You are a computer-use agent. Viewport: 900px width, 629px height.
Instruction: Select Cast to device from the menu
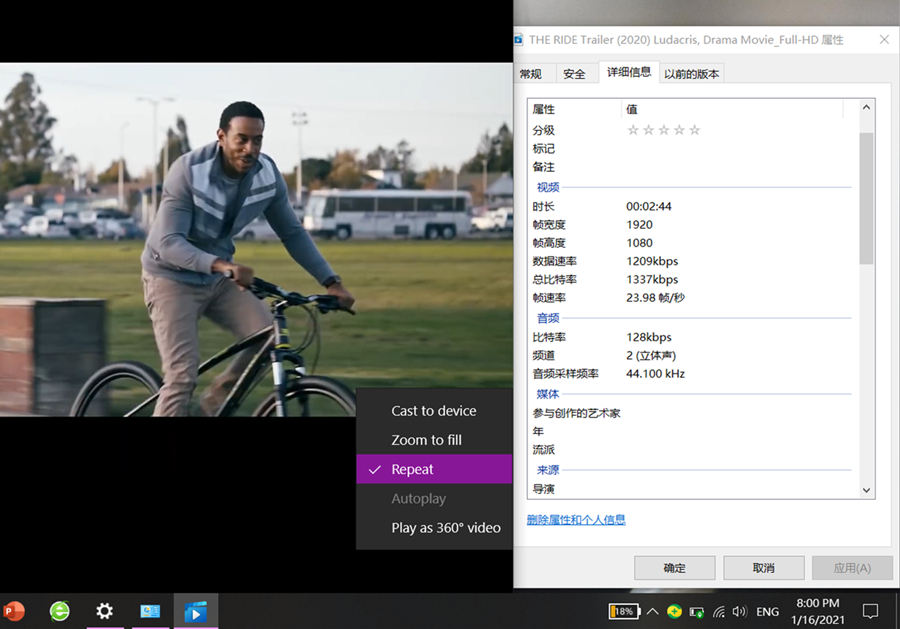coord(433,410)
